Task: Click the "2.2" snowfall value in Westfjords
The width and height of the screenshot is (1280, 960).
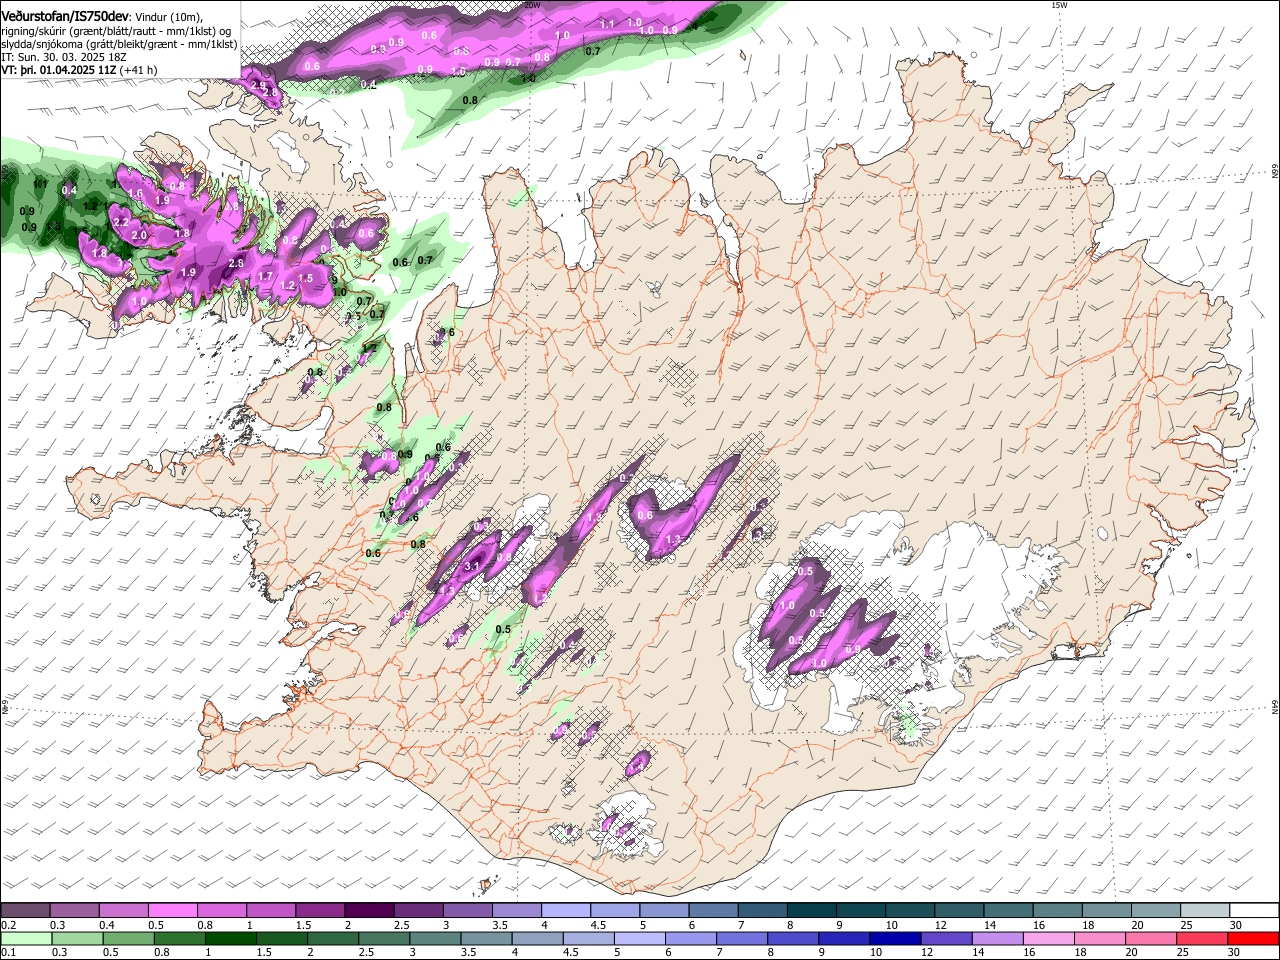Action: (121, 222)
